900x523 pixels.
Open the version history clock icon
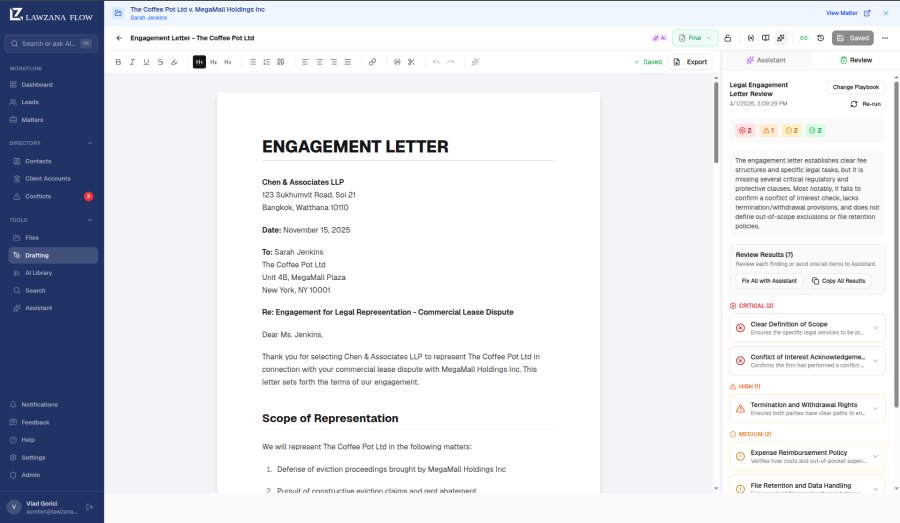tap(820, 38)
